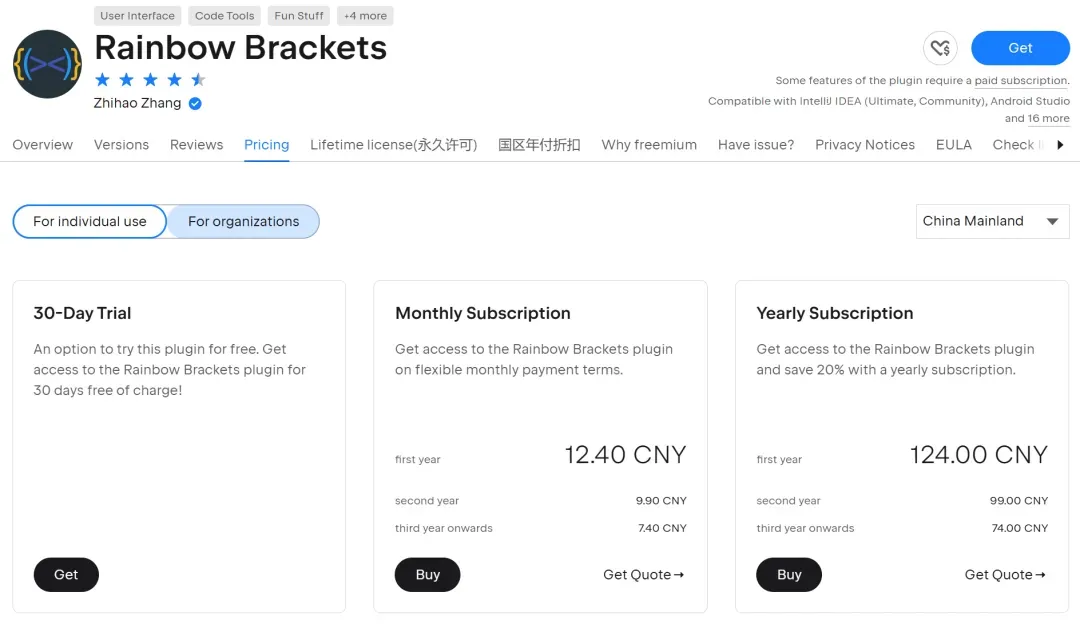
Task: Expand the +4 more tags
Action: 365,16
